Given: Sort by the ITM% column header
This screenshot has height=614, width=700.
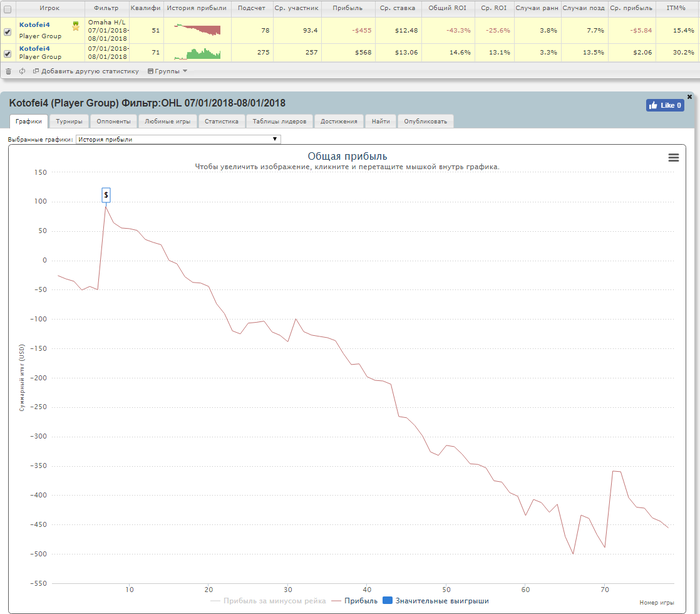Looking at the screenshot, I should [x=676, y=8].
